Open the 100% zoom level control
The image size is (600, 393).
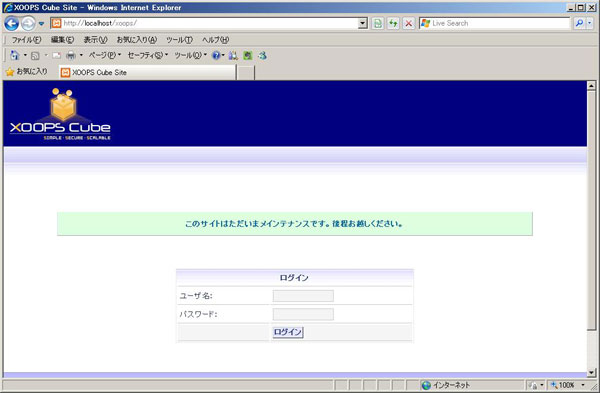[563, 385]
